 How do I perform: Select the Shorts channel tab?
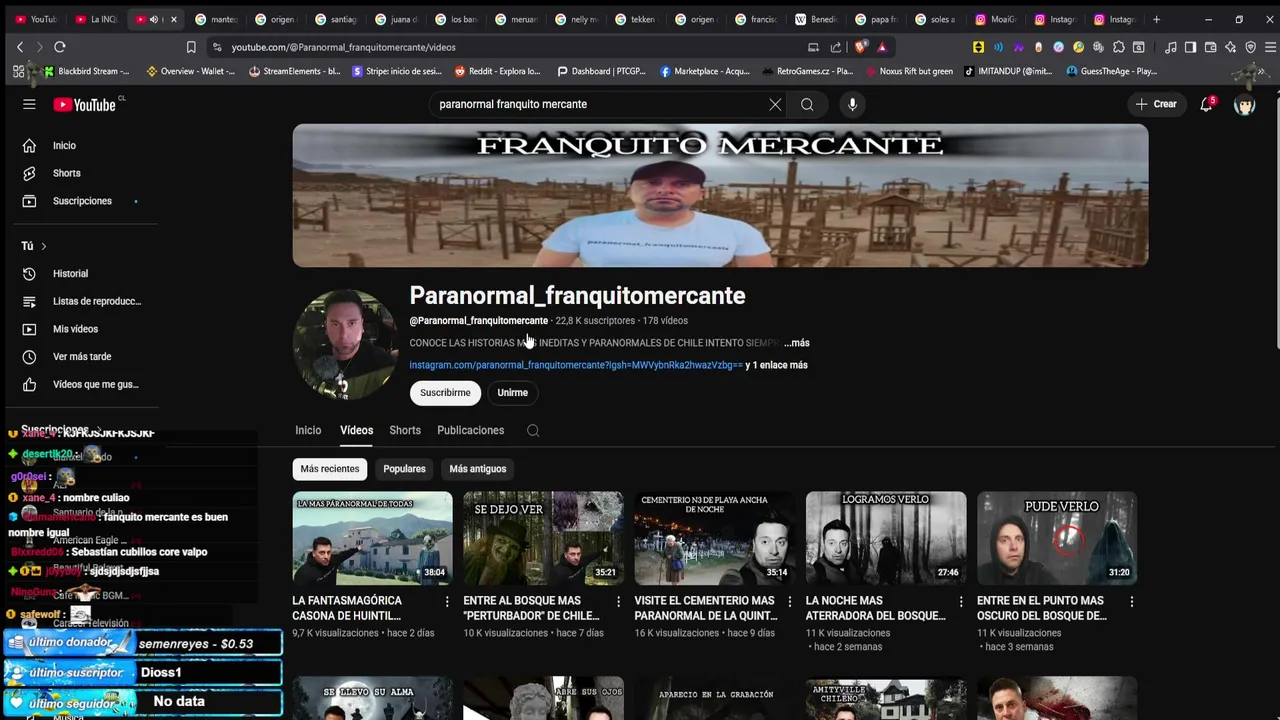click(405, 430)
